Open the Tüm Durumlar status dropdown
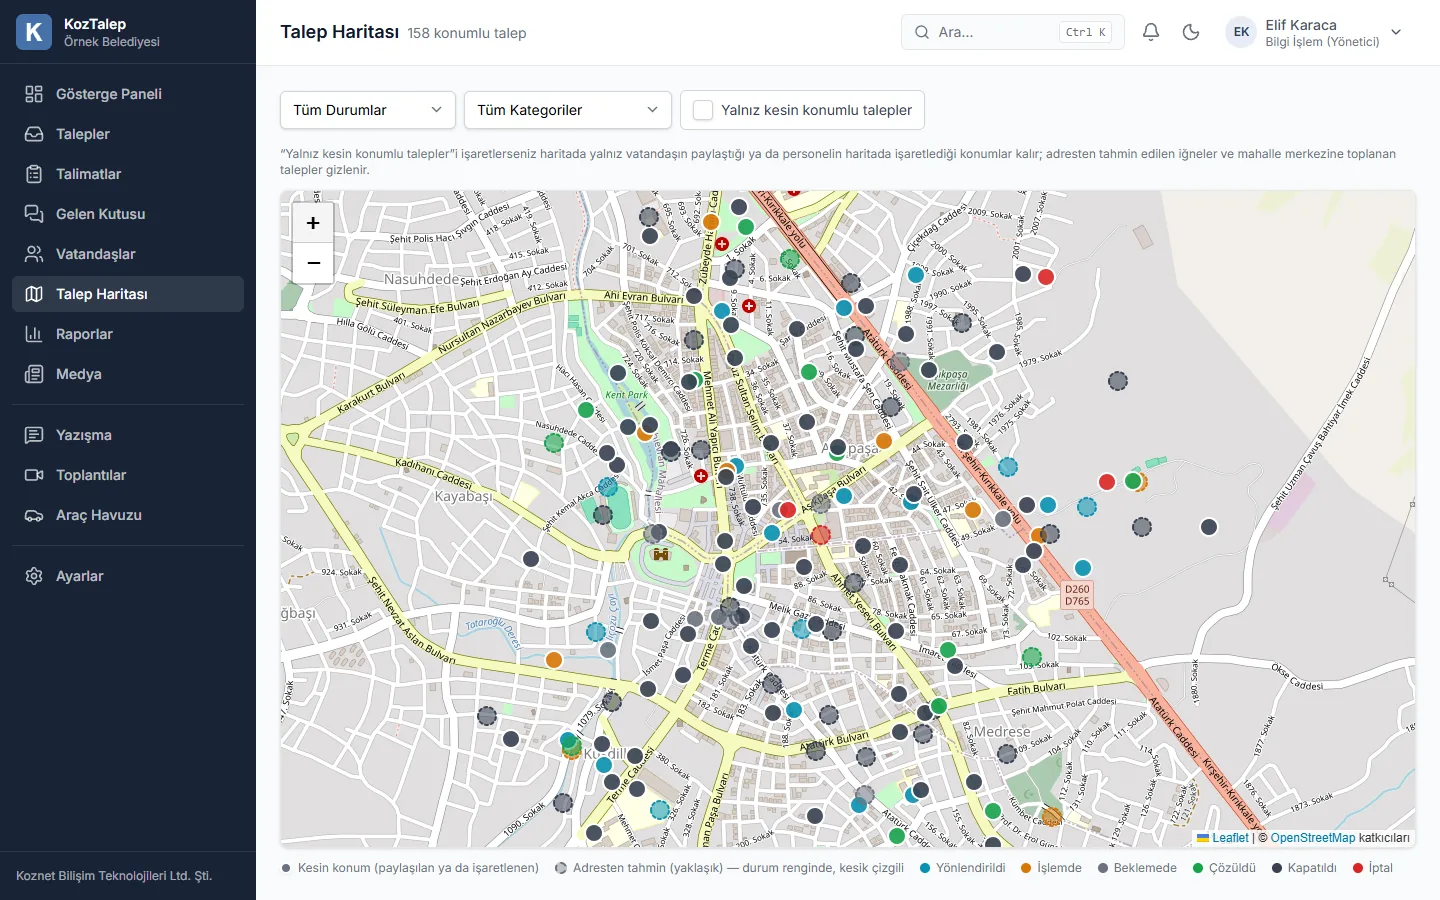Image resolution: width=1440 pixels, height=900 pixels. 368,110
